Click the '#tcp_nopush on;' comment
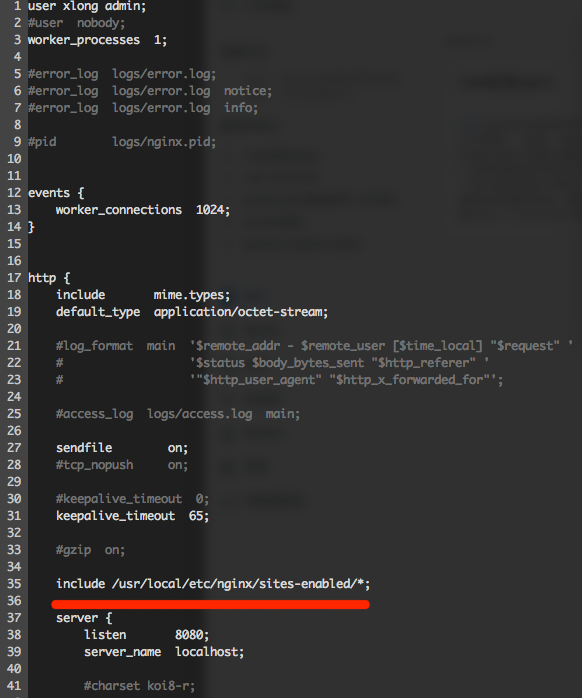Screen dimensions: 582x698 point(122,465)
